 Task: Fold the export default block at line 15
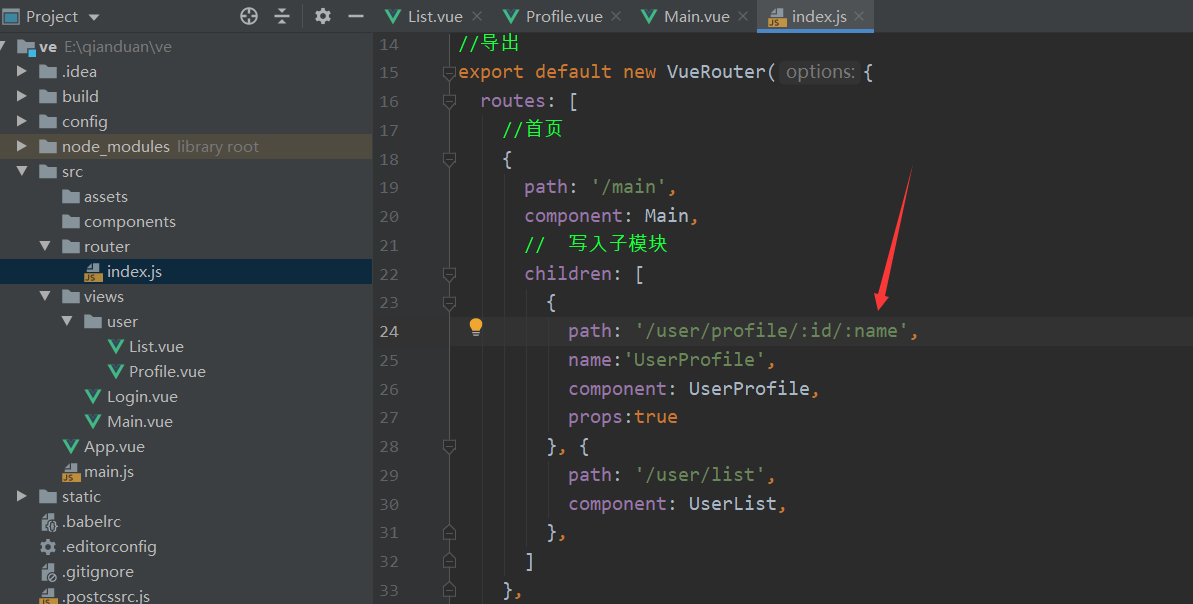pyautogui.click(x=449, y=73)
